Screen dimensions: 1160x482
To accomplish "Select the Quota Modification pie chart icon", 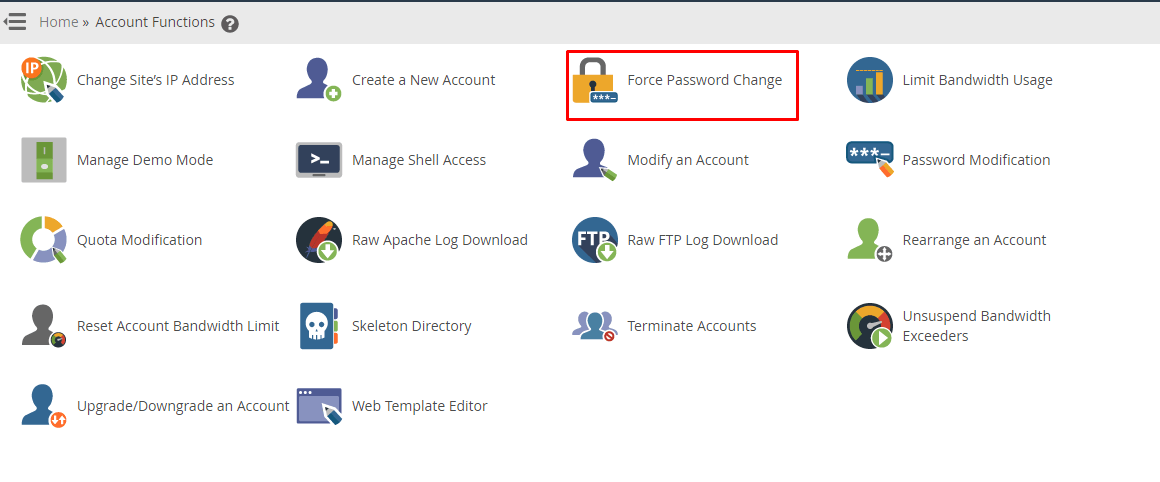I will pyautogui.click(x=44, y=240).
